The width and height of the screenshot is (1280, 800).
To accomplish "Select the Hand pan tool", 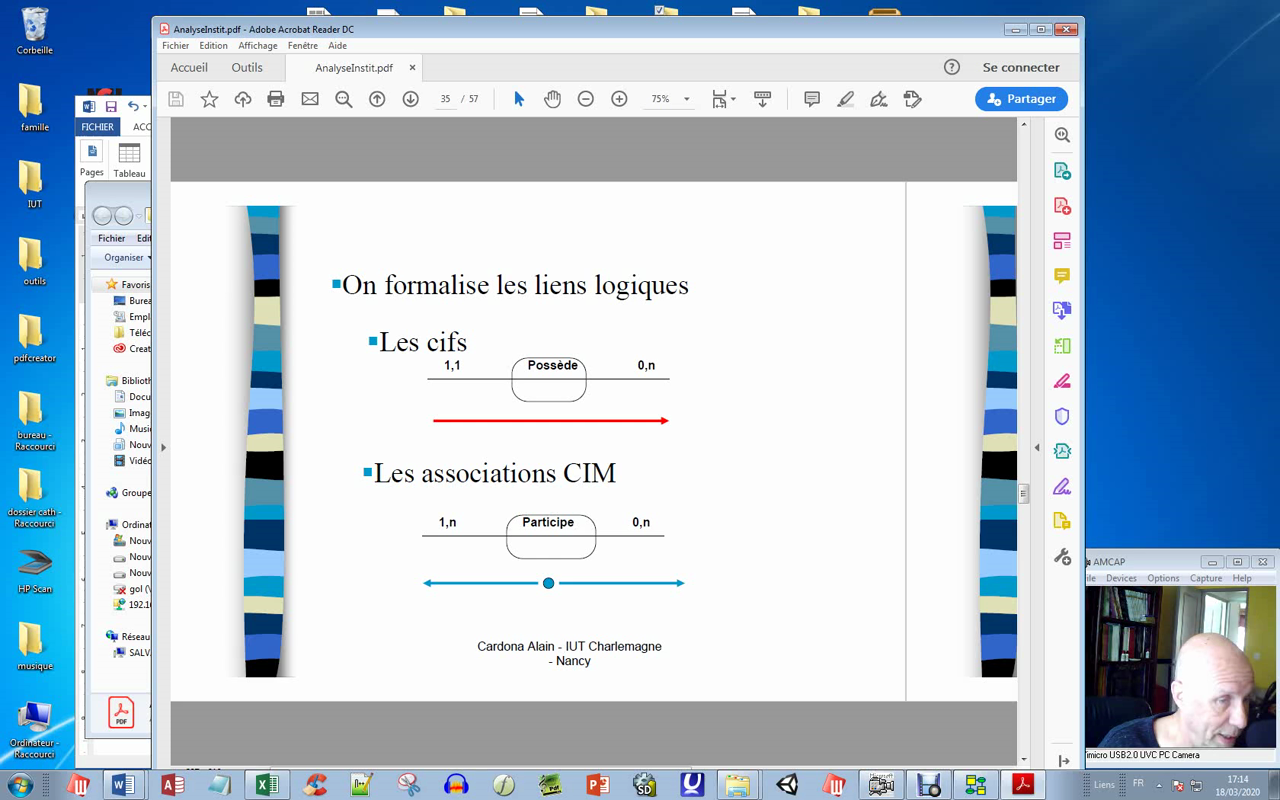I will (552, 99).
